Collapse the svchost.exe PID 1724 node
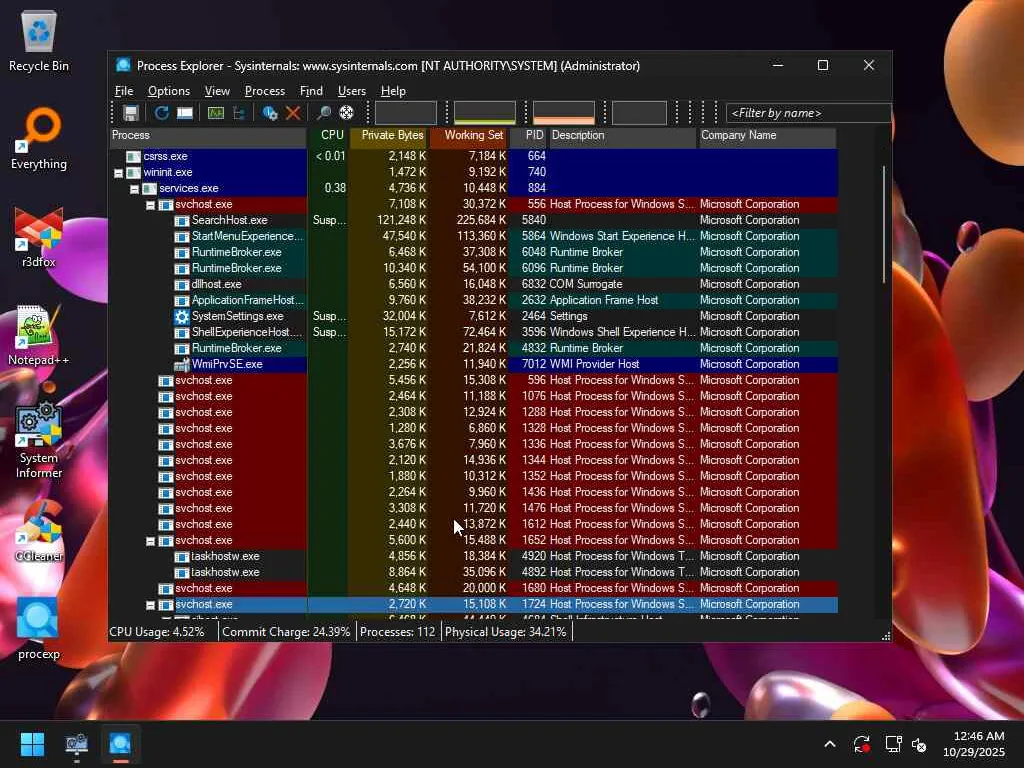Image resolution: width=1024 pixels, height=768 pixels. (150, 605)
